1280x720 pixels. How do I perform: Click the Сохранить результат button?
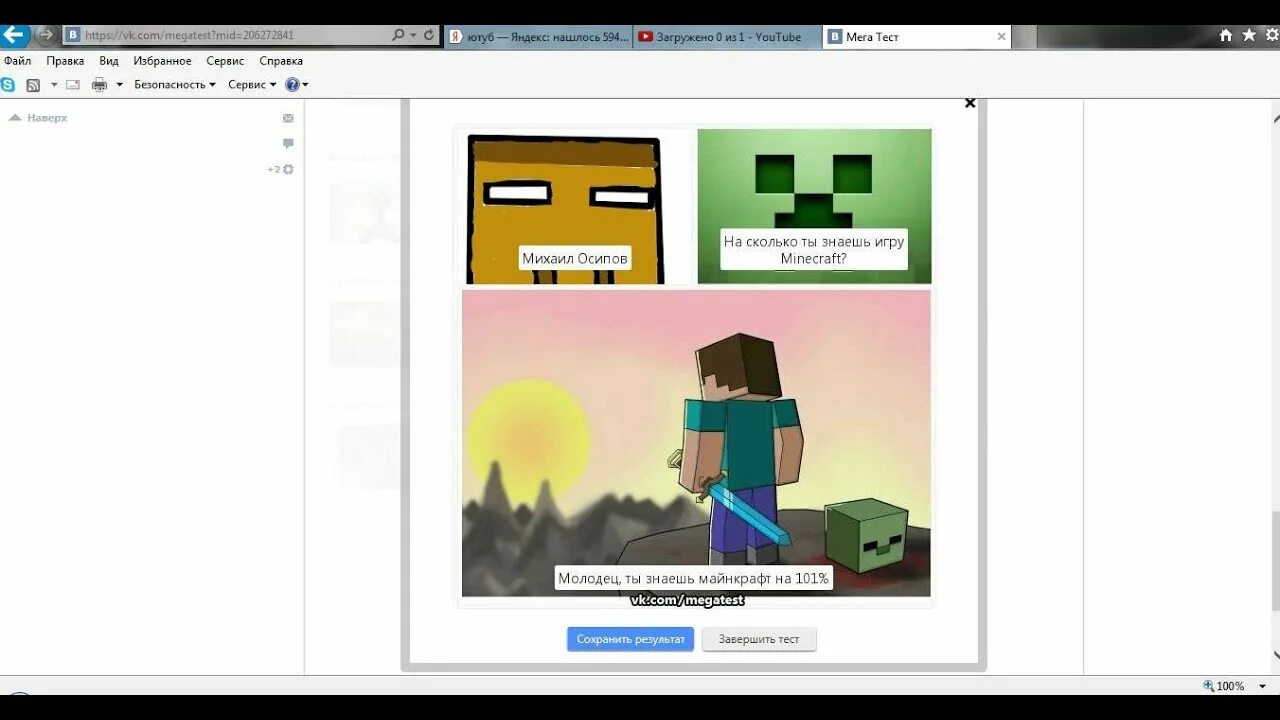pos(631,639)
